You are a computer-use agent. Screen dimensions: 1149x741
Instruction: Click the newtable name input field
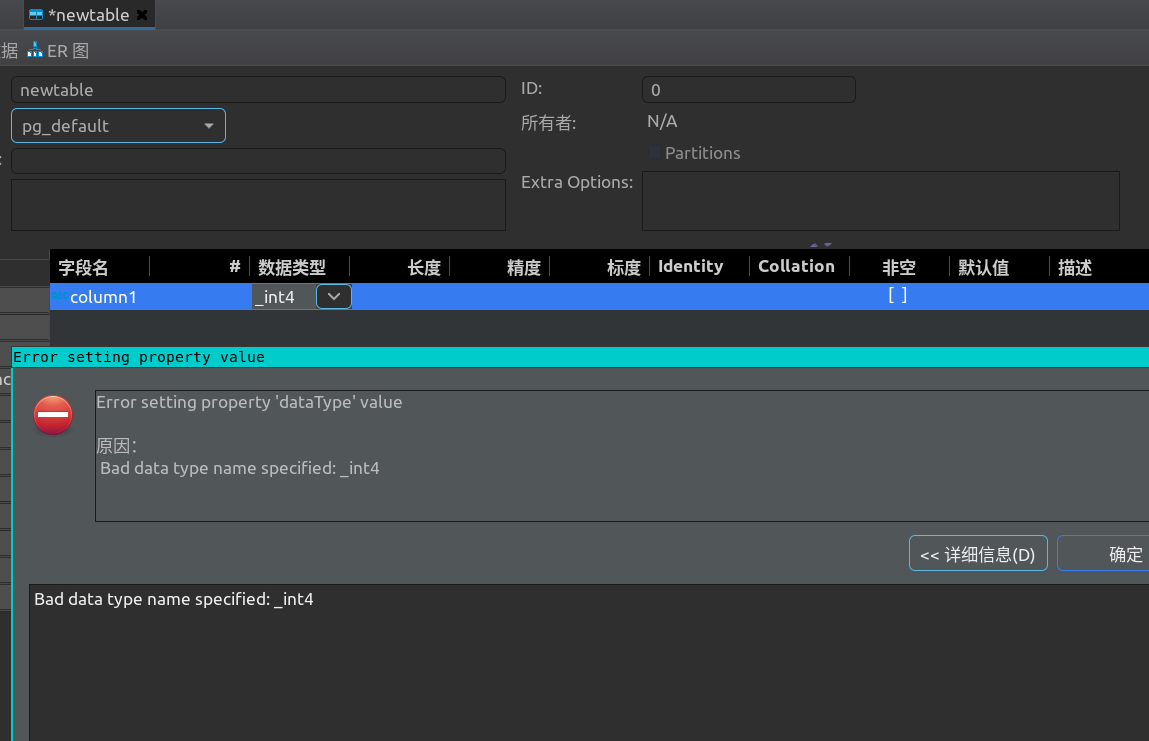tap(260, 89)
